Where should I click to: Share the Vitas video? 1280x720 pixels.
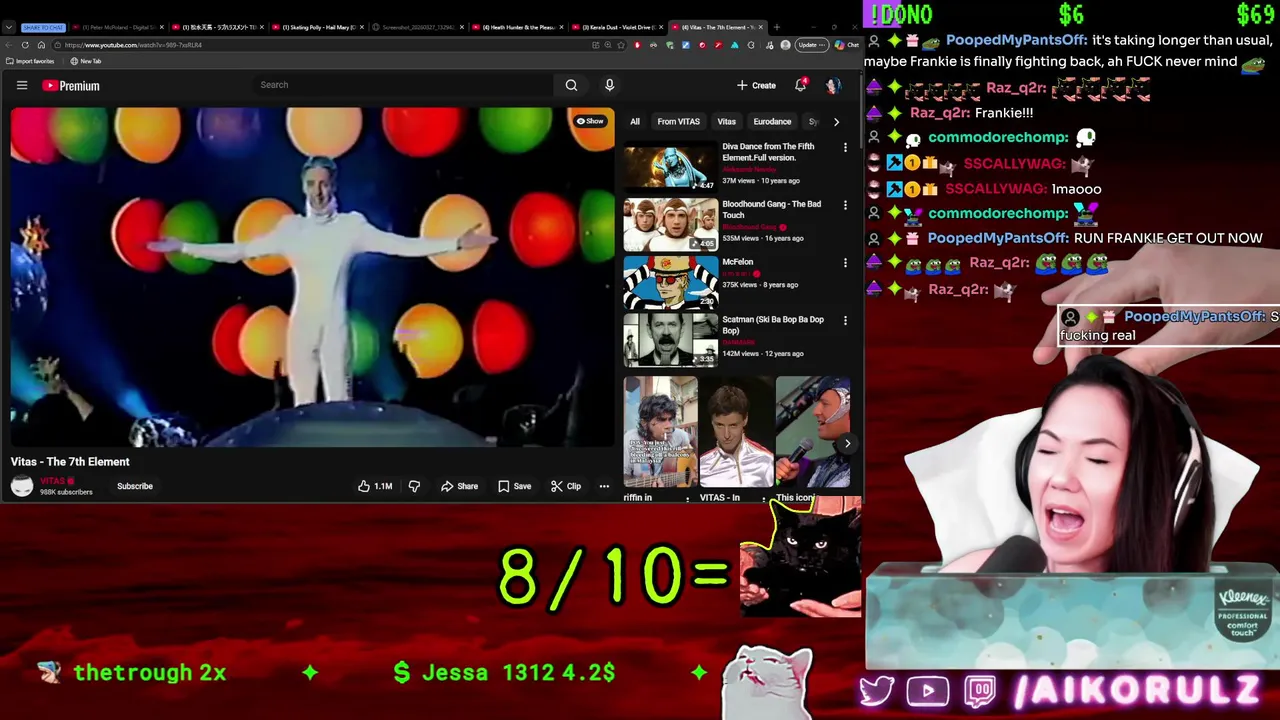click(x=460, y=486)
